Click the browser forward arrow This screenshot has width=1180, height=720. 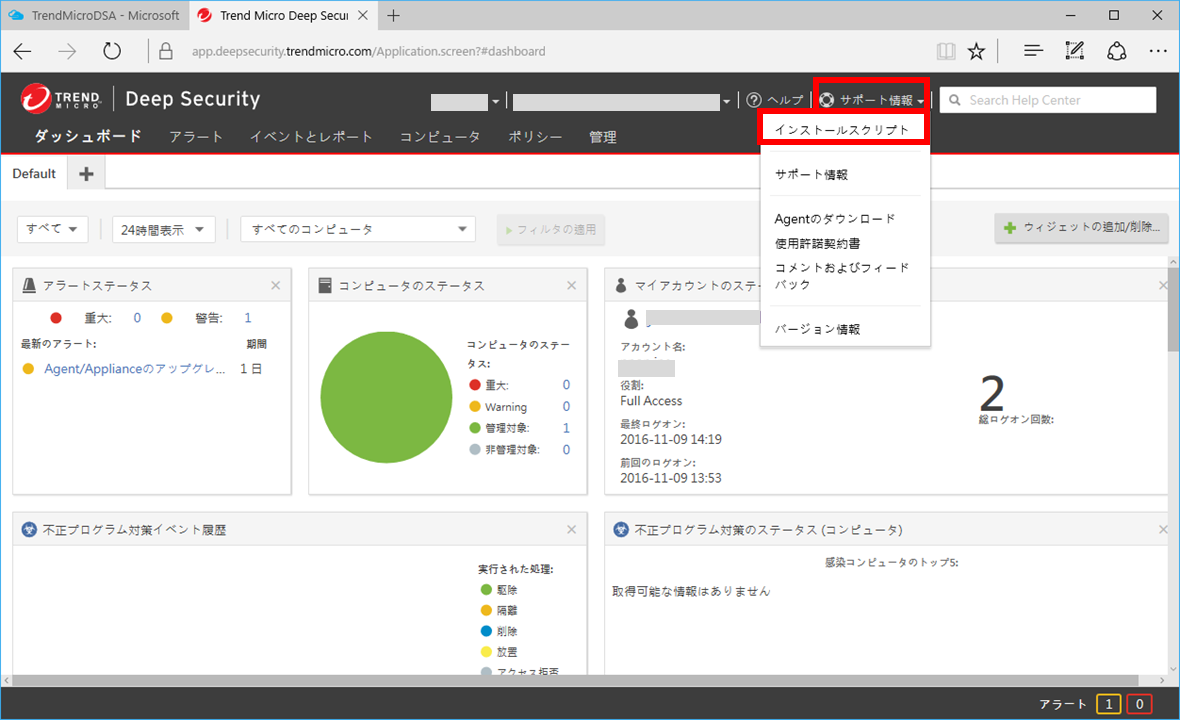67,51
